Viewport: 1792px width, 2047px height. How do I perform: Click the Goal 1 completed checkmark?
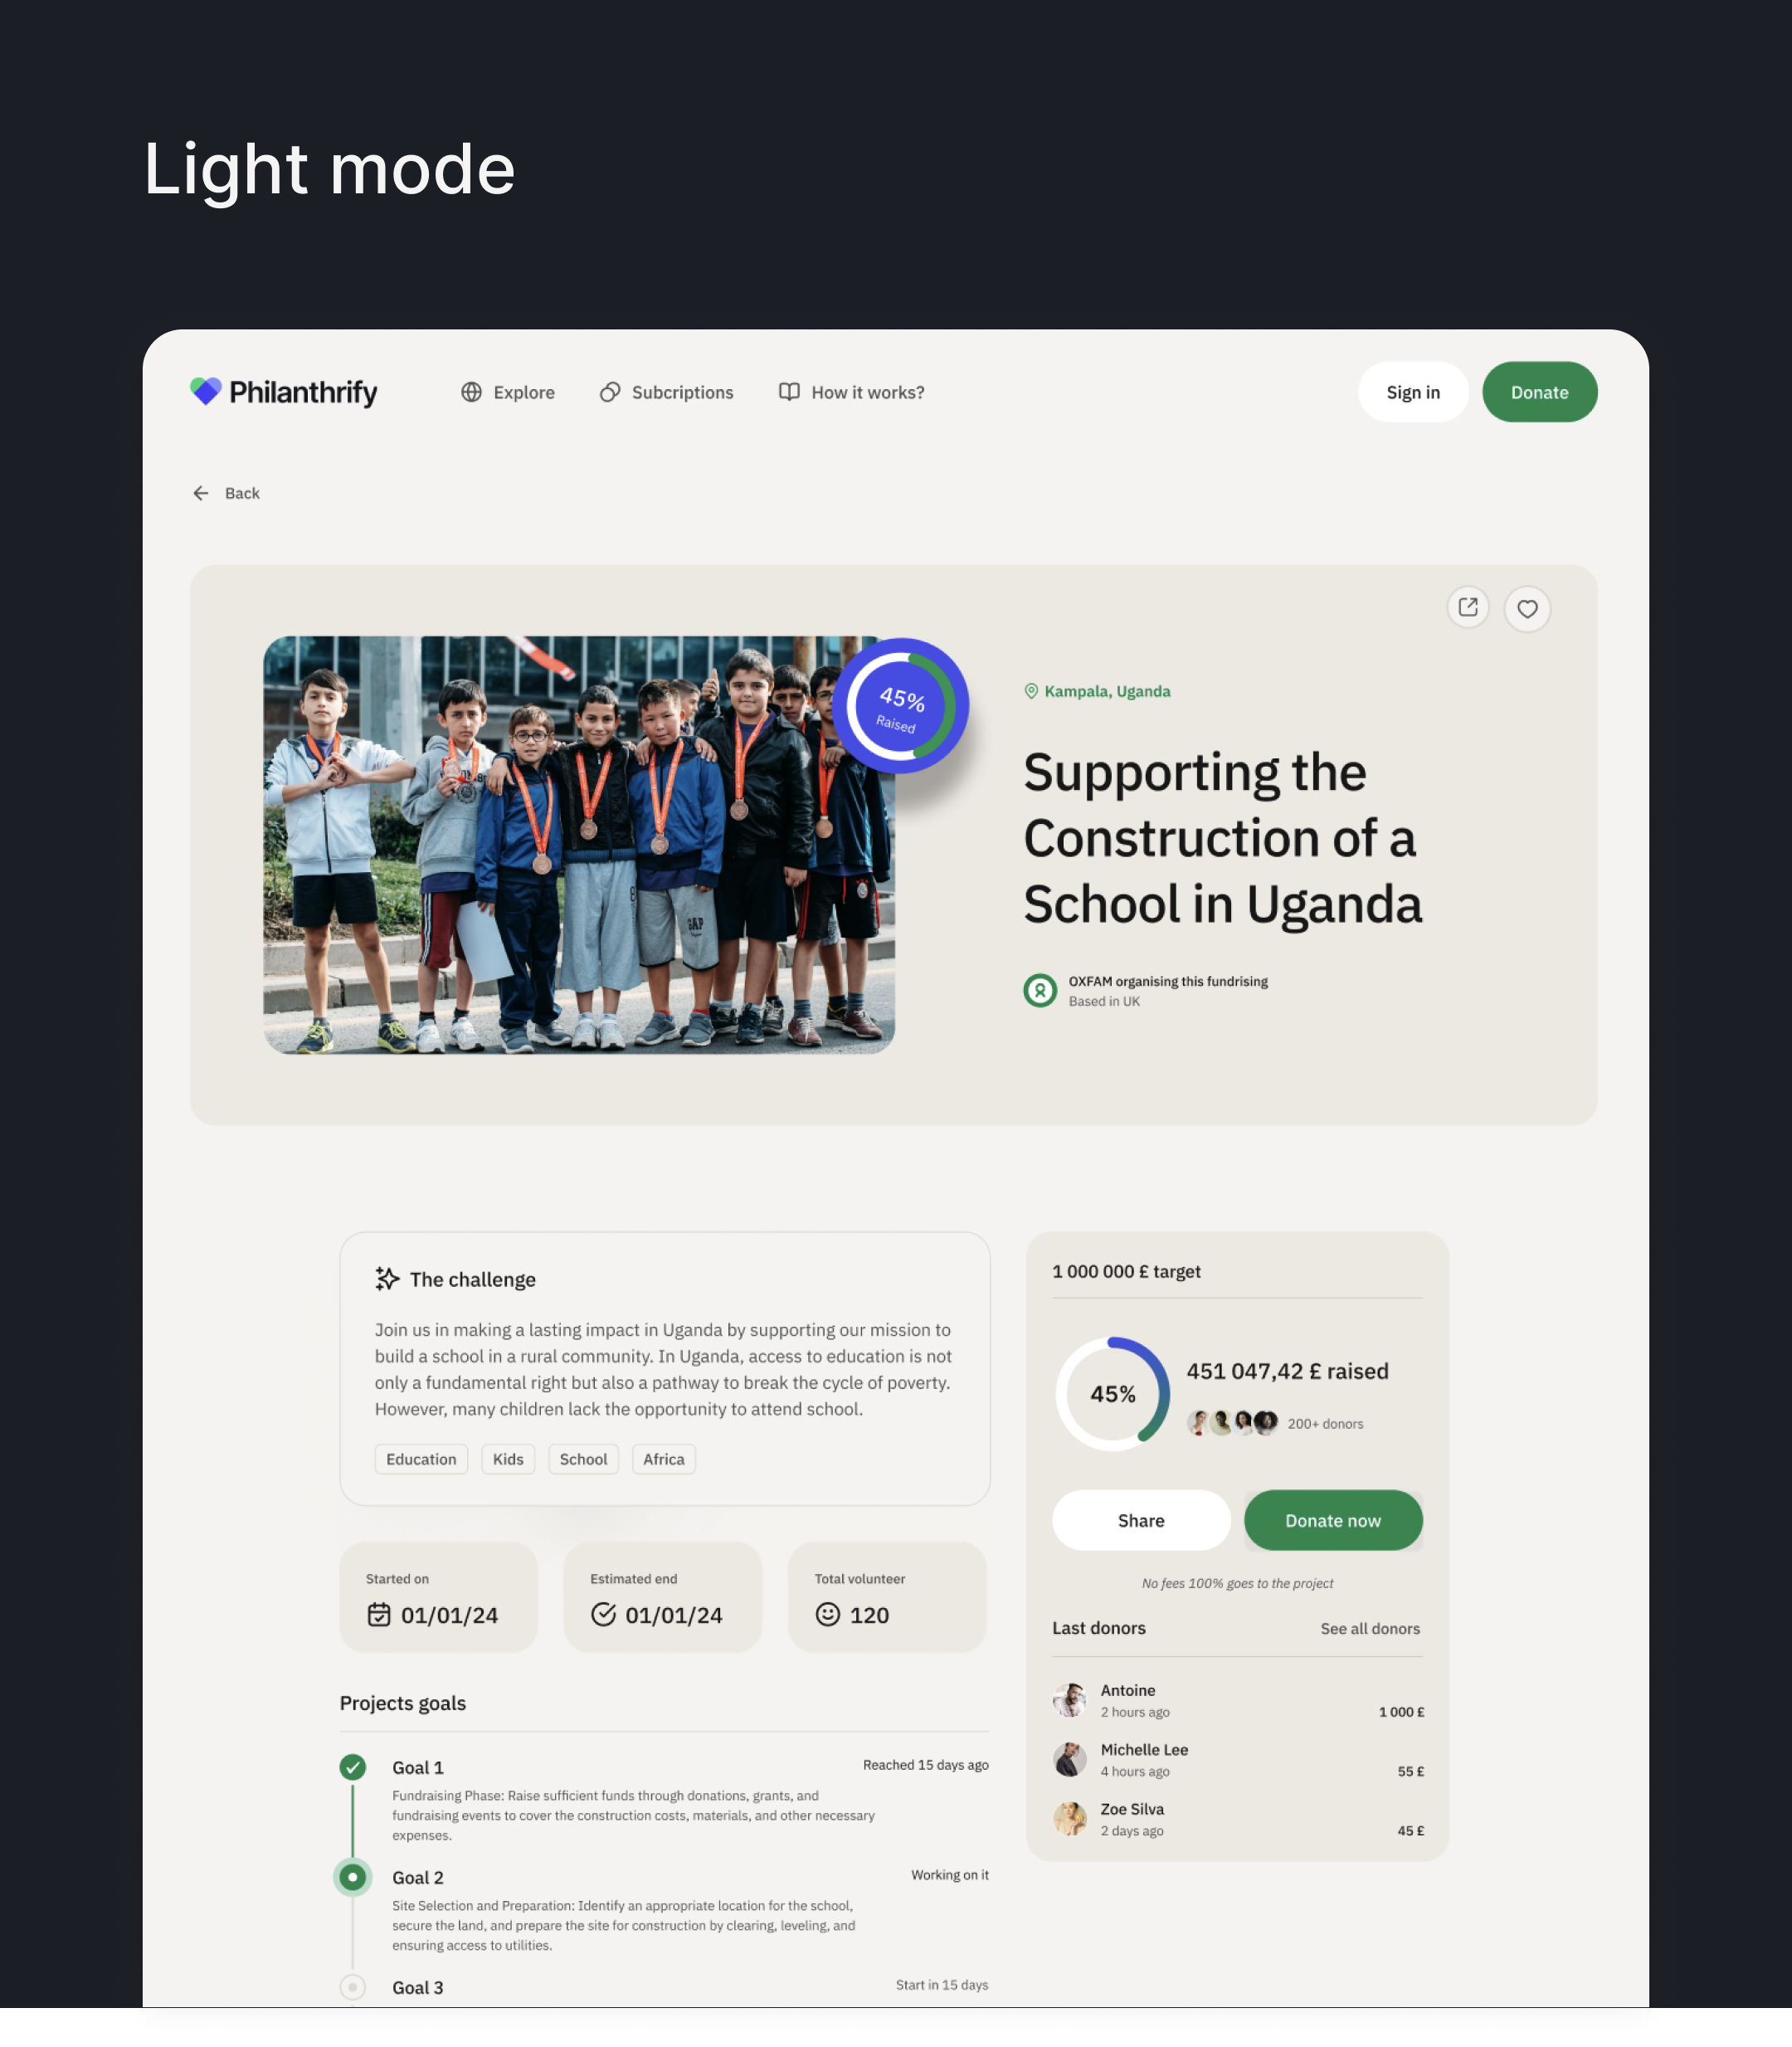352,1767
